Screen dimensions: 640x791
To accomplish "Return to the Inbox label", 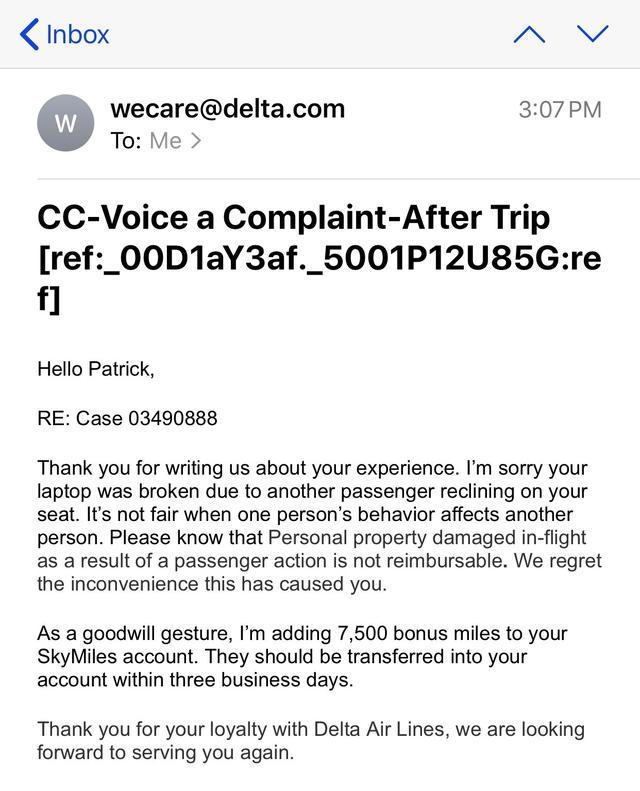I will point(77,34).
